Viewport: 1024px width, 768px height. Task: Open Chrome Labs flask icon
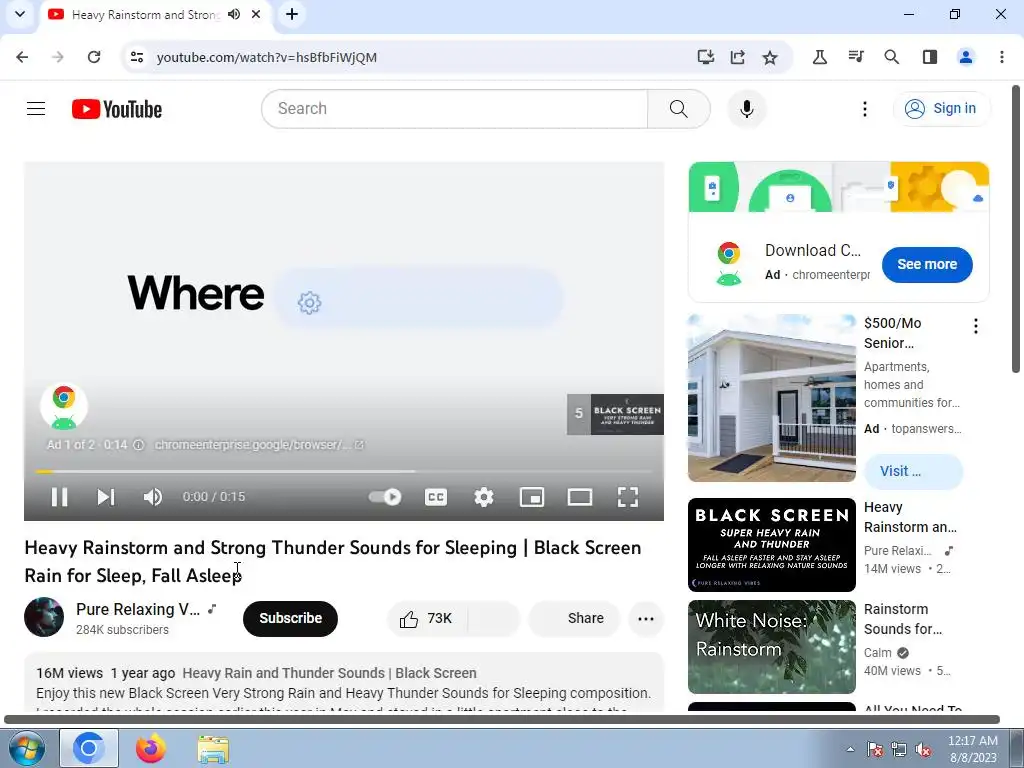tap(820, 57)
